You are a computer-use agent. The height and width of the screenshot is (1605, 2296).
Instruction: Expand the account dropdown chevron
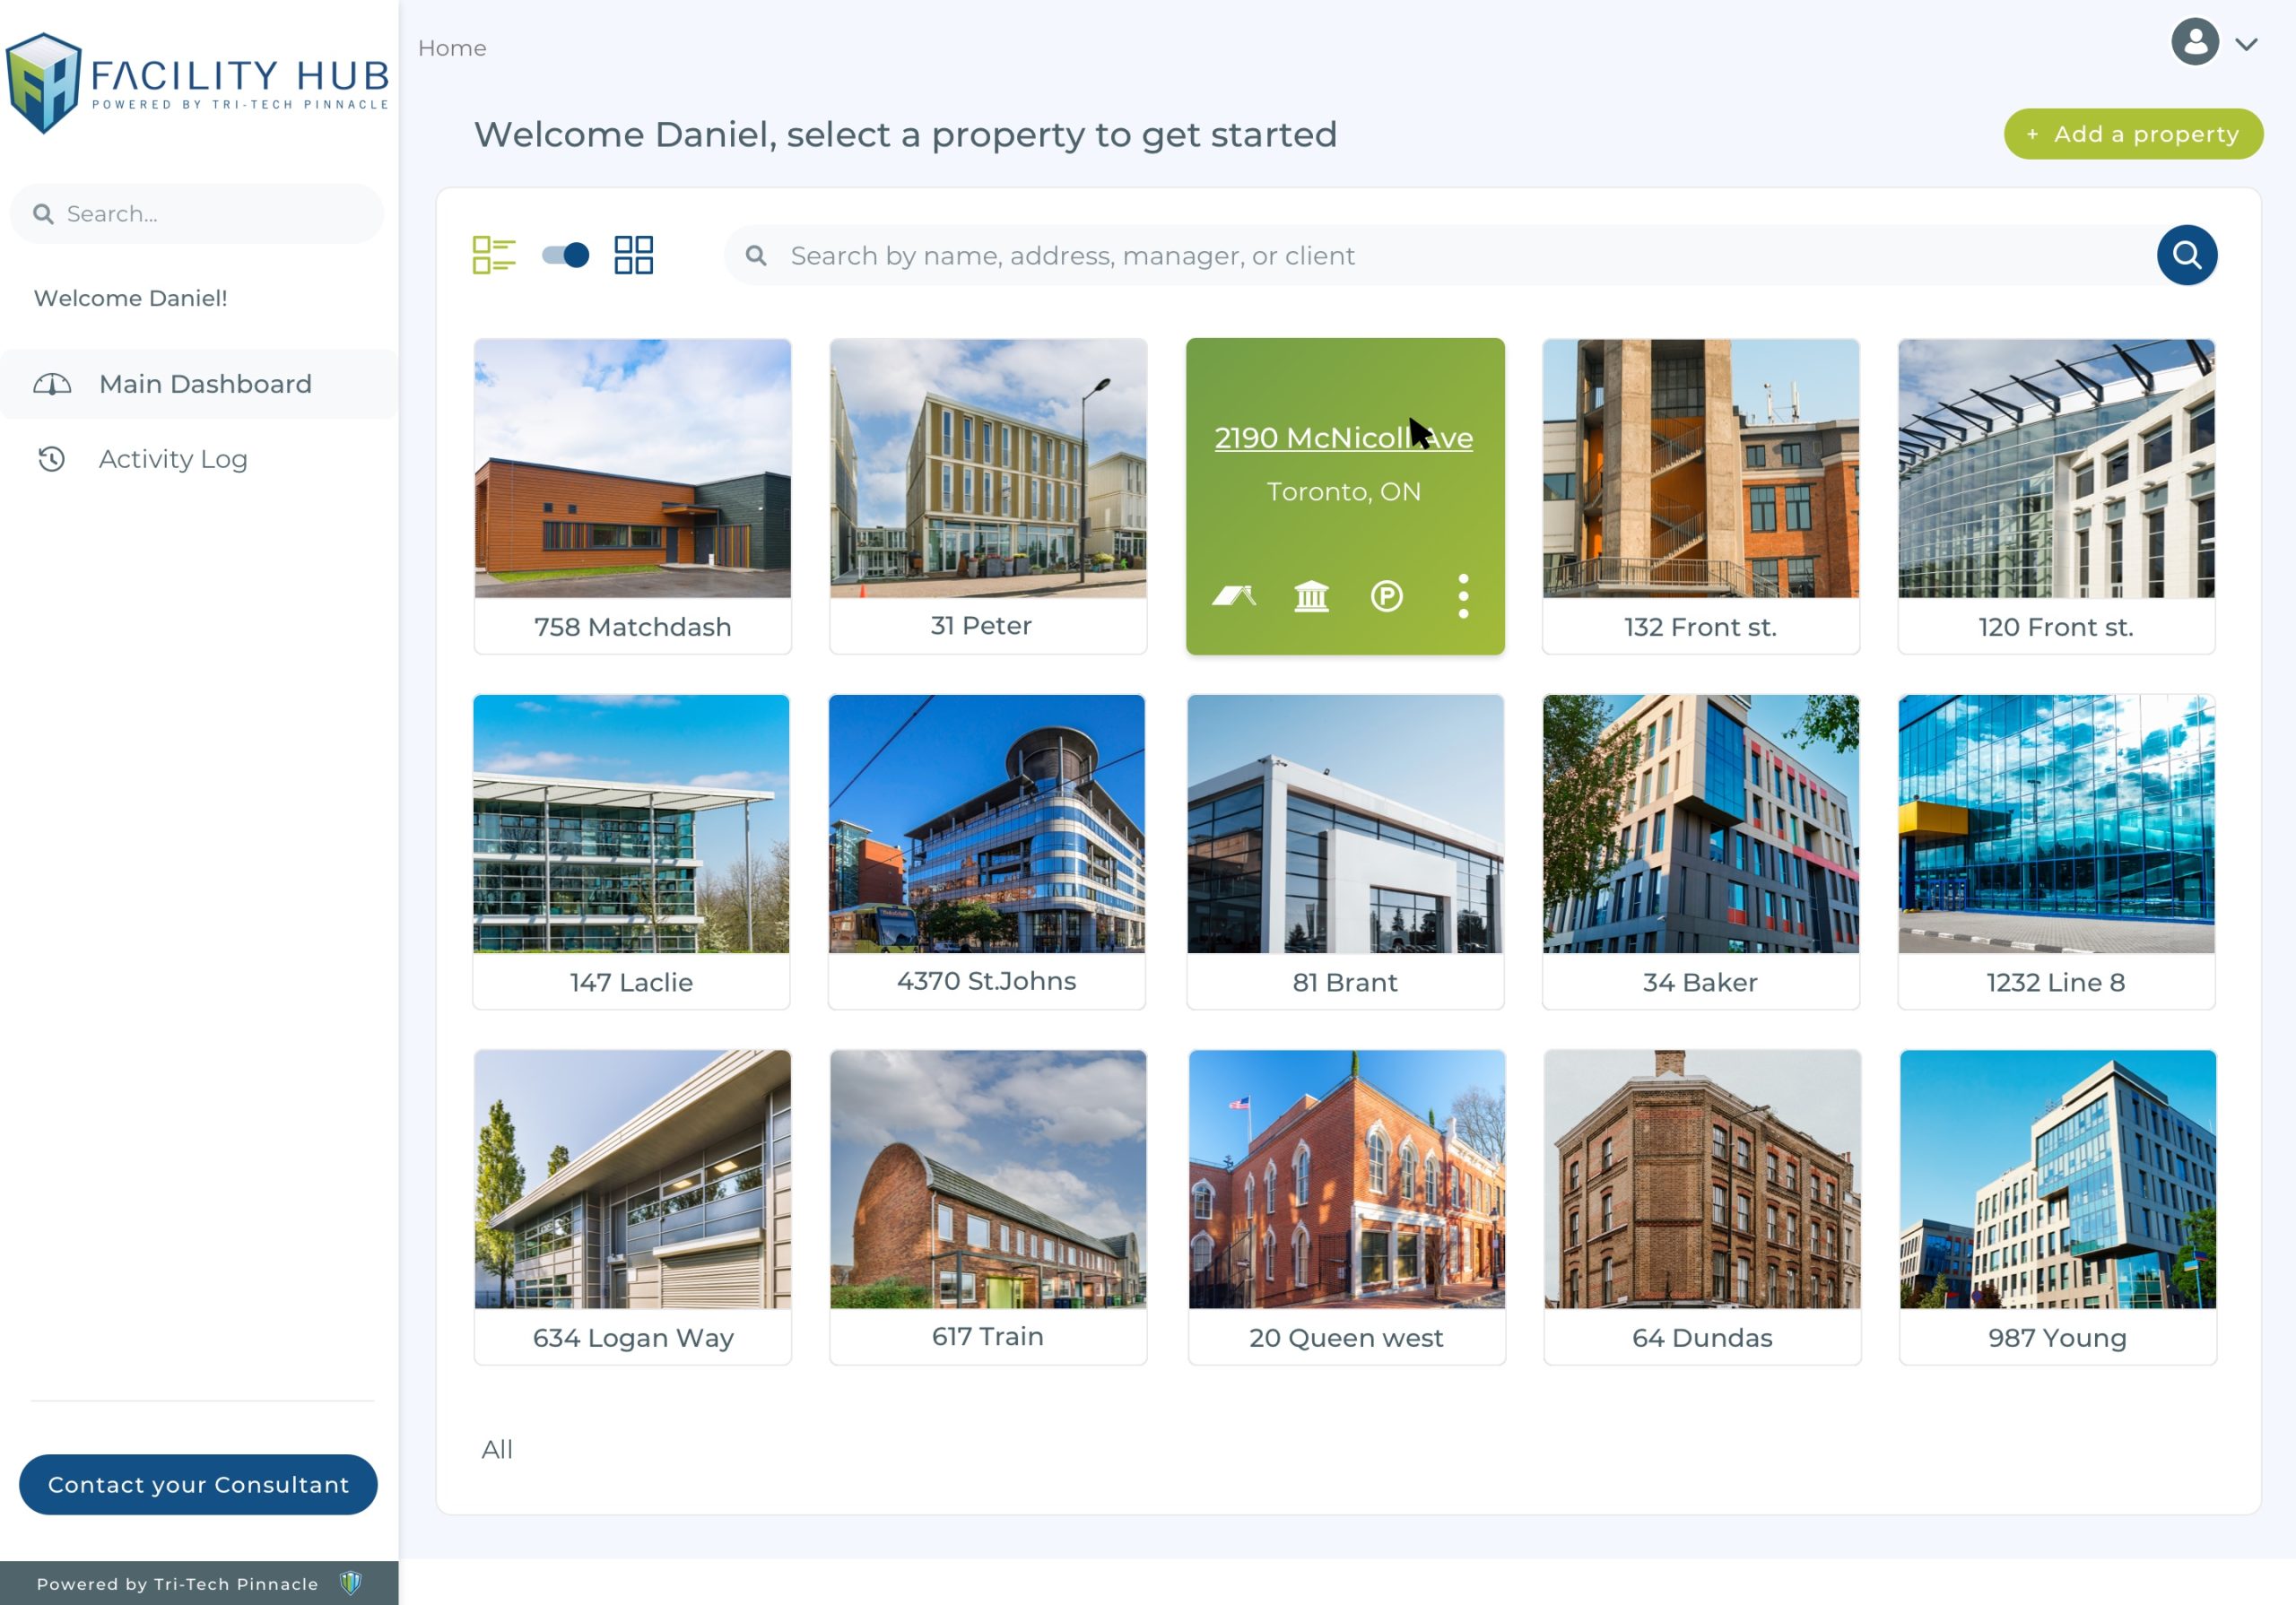(2247, 44)
